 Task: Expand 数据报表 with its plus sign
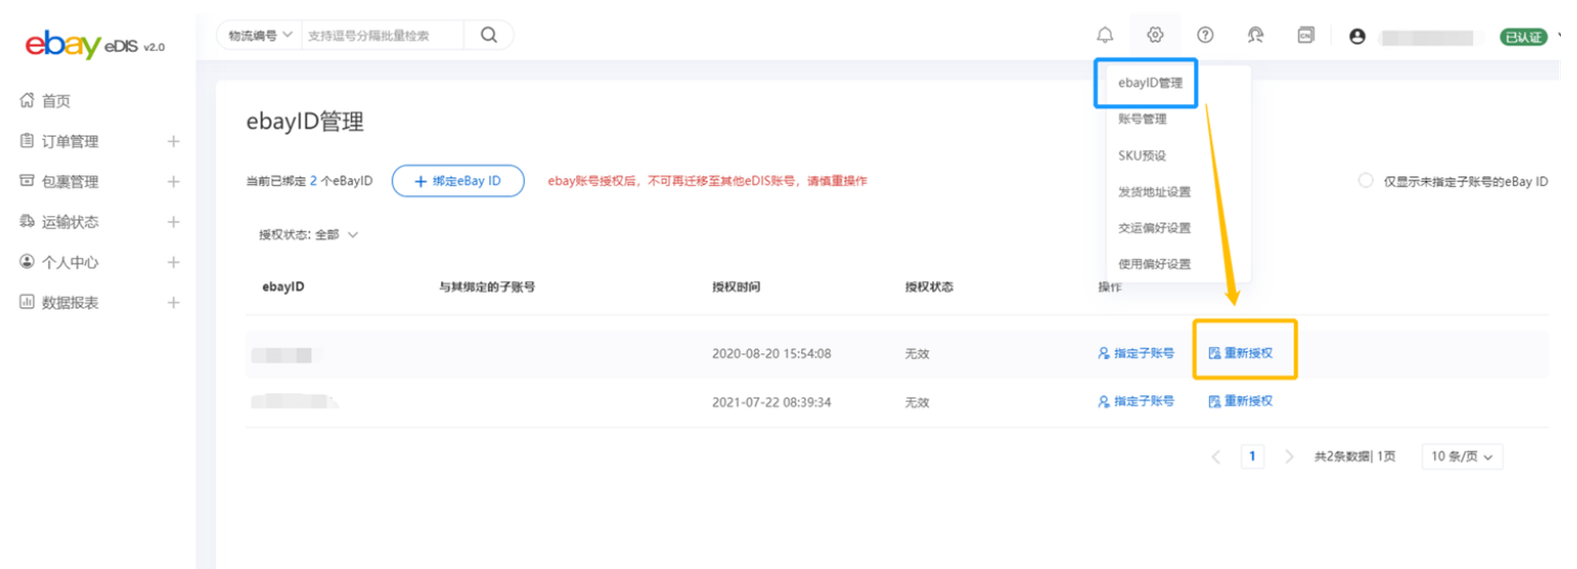(x=173, y=302)
